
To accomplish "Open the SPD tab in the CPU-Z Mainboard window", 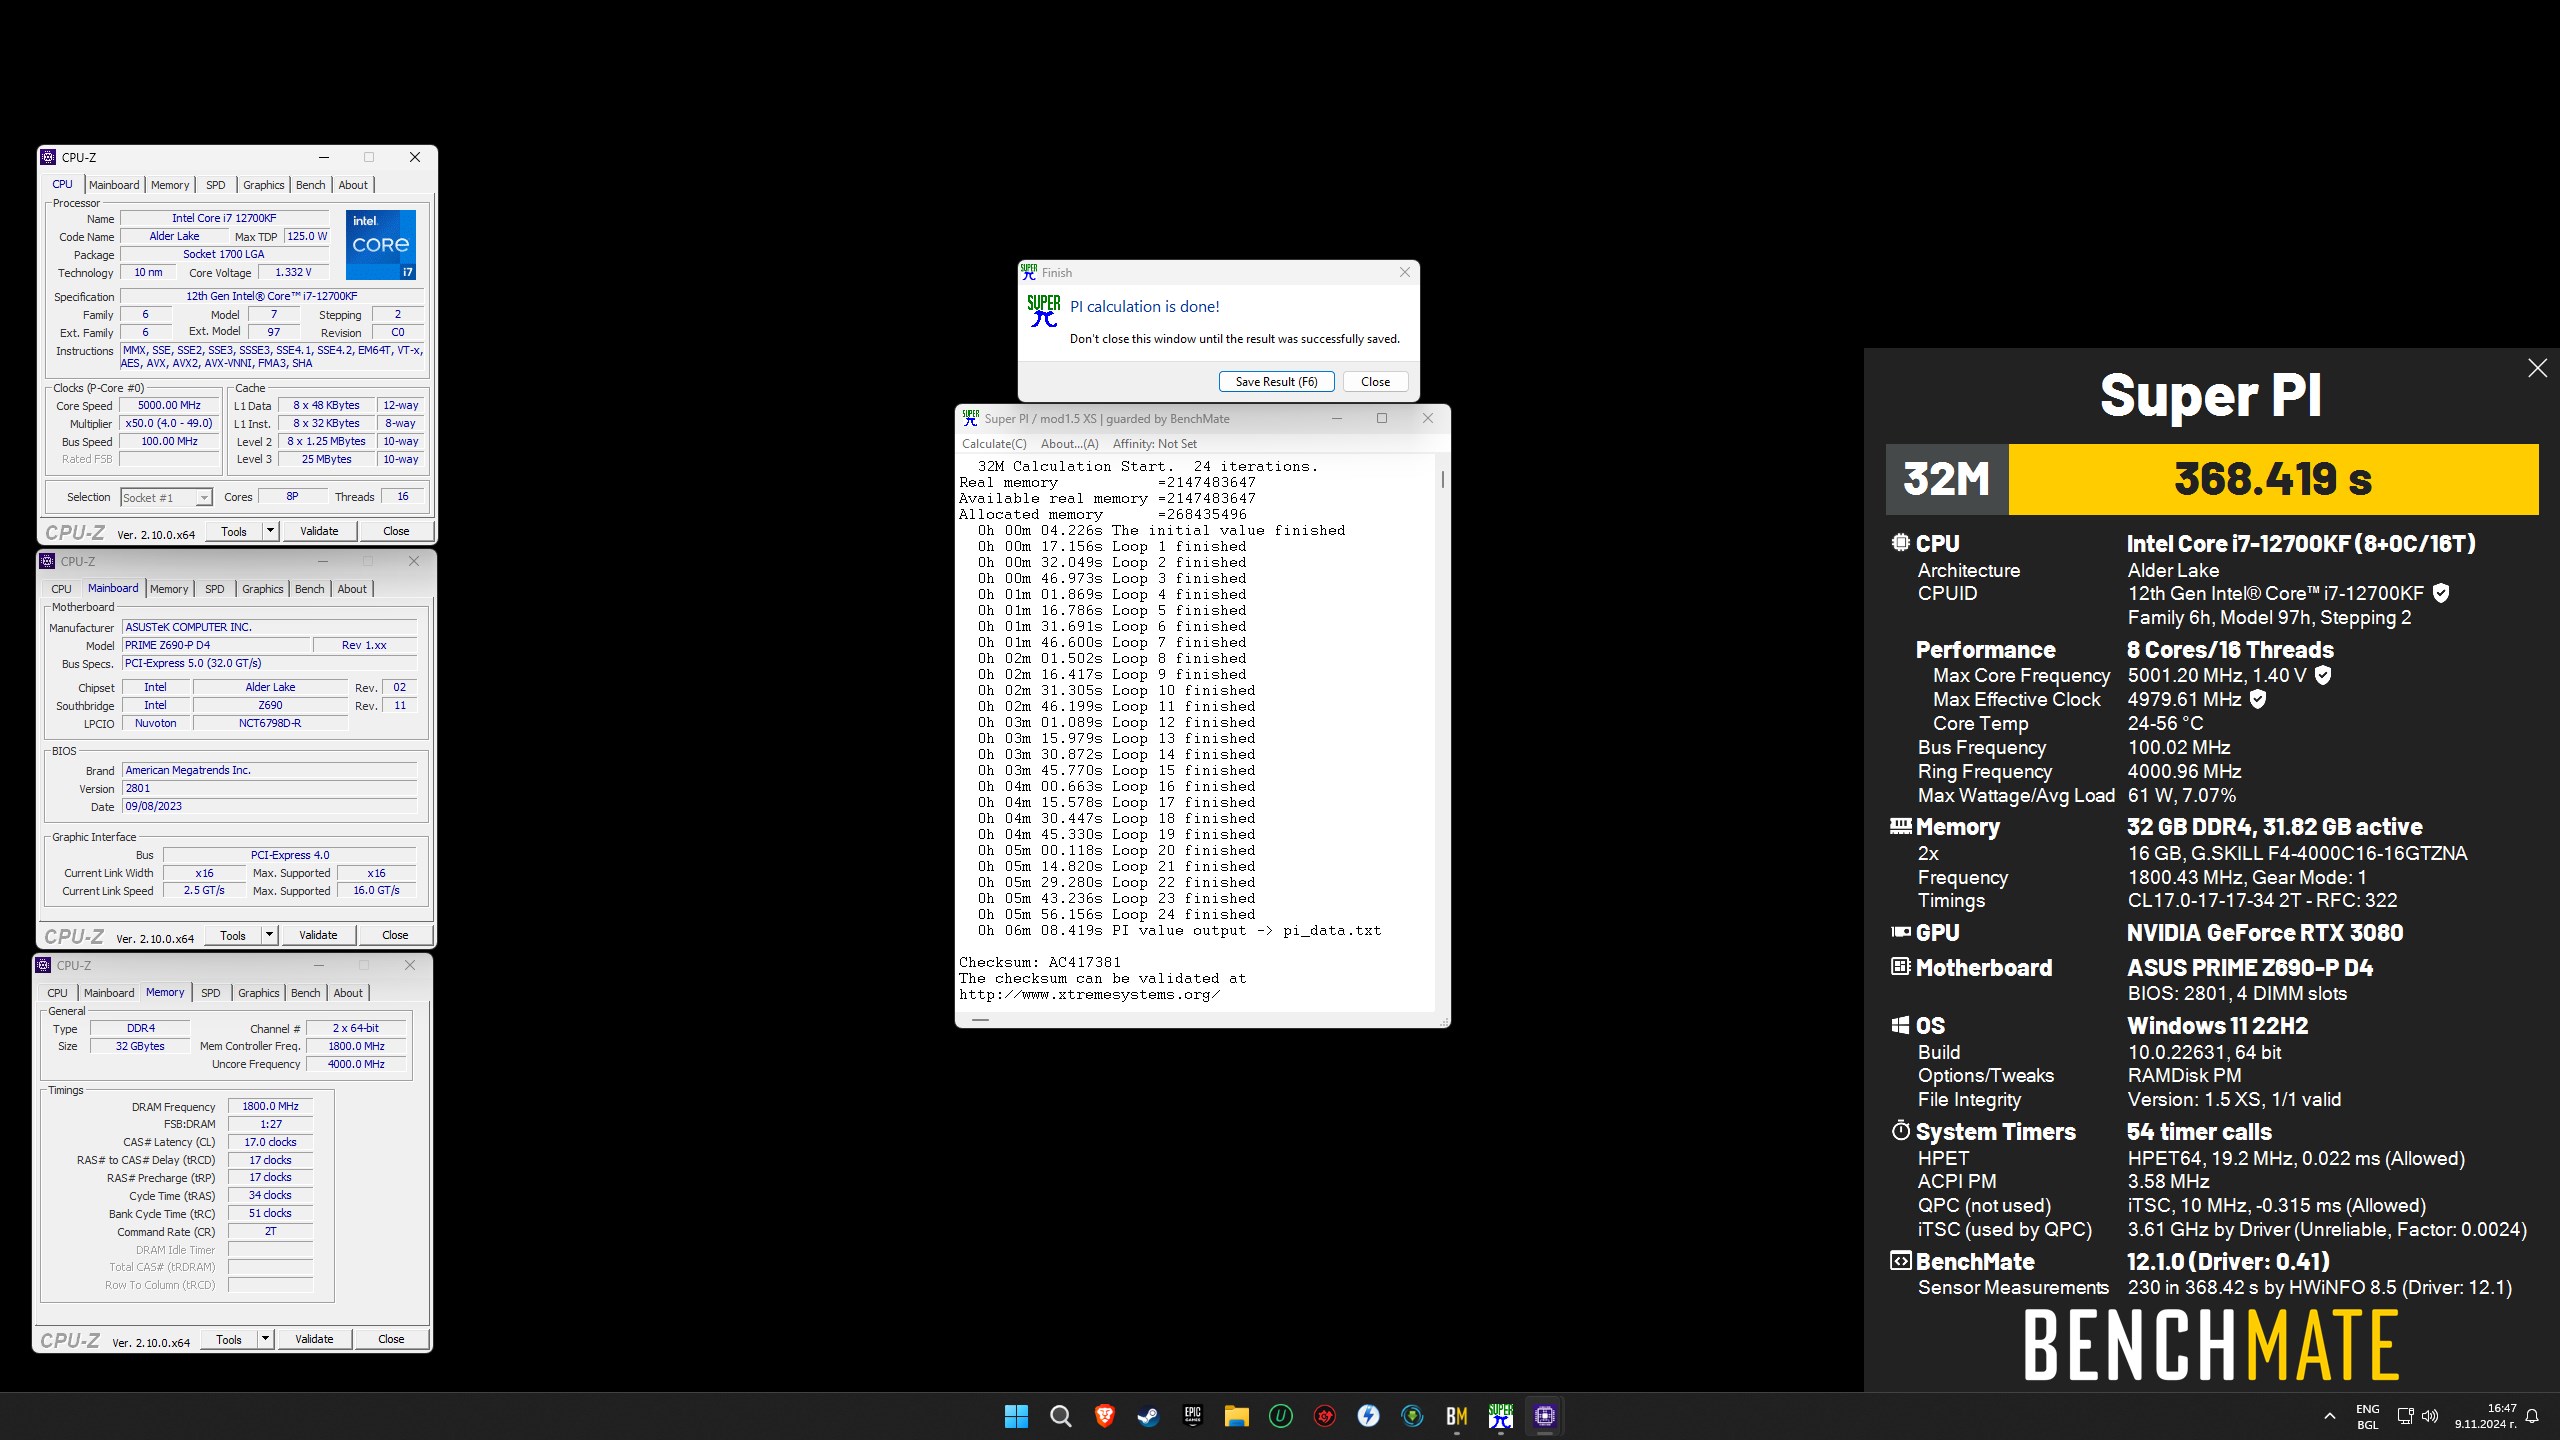I will [x=215, y=589].
